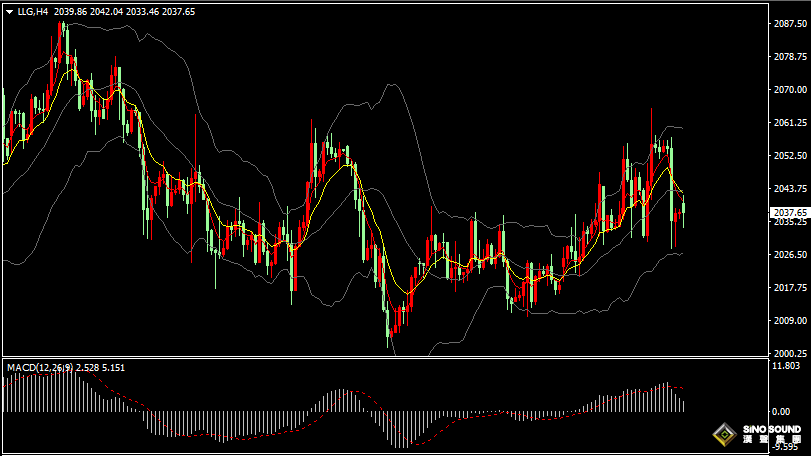Click the 2017.50 price scale label
Viewport: 811px width, 456px height.
[x=790, y=288]
